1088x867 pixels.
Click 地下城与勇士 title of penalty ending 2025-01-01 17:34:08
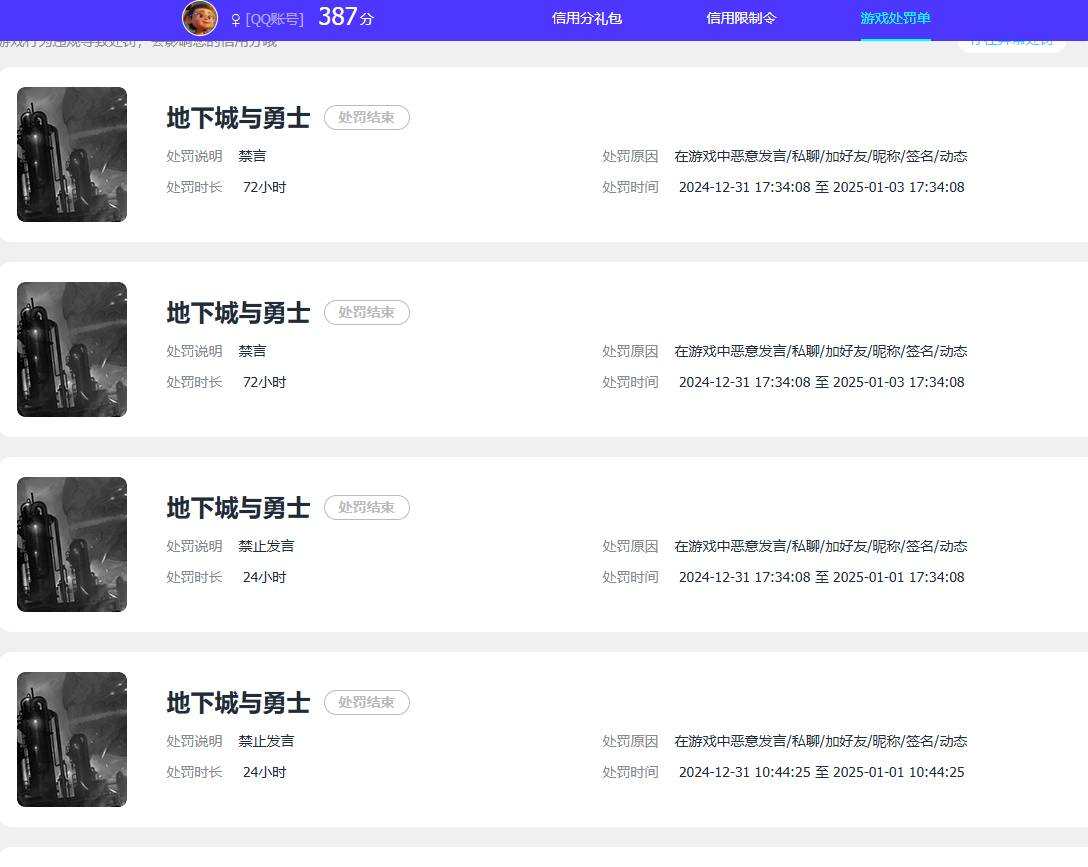point(238,508)
